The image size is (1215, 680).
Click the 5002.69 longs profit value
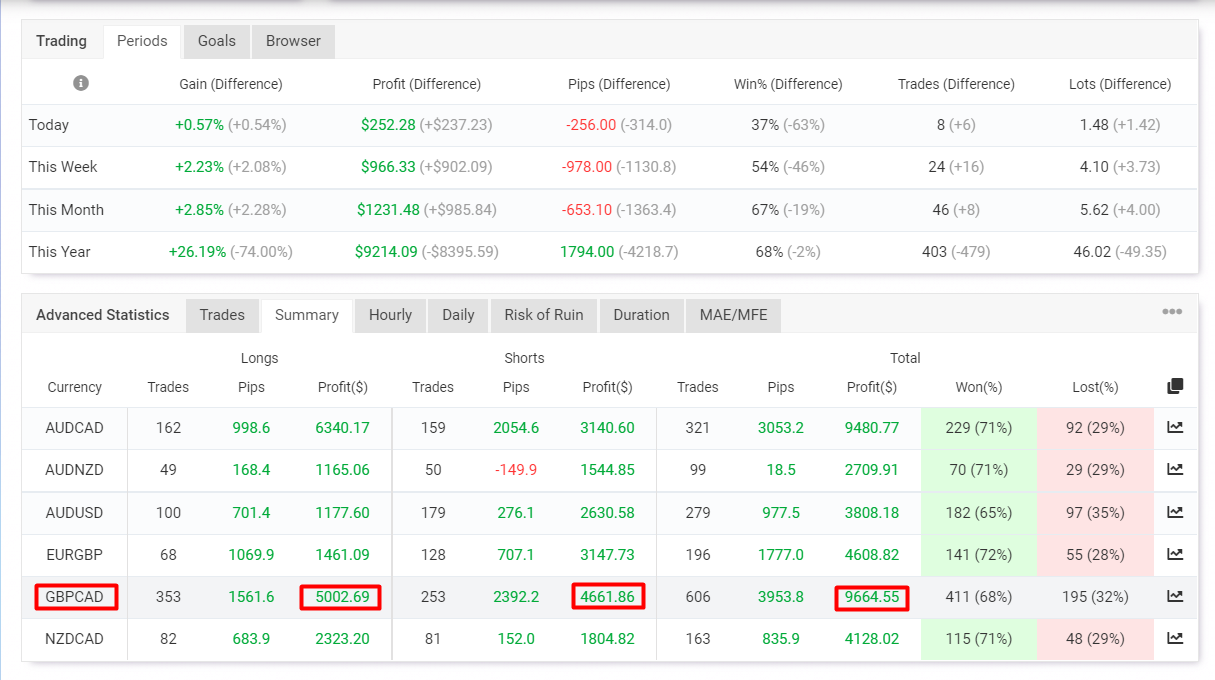tap(343, 597)
